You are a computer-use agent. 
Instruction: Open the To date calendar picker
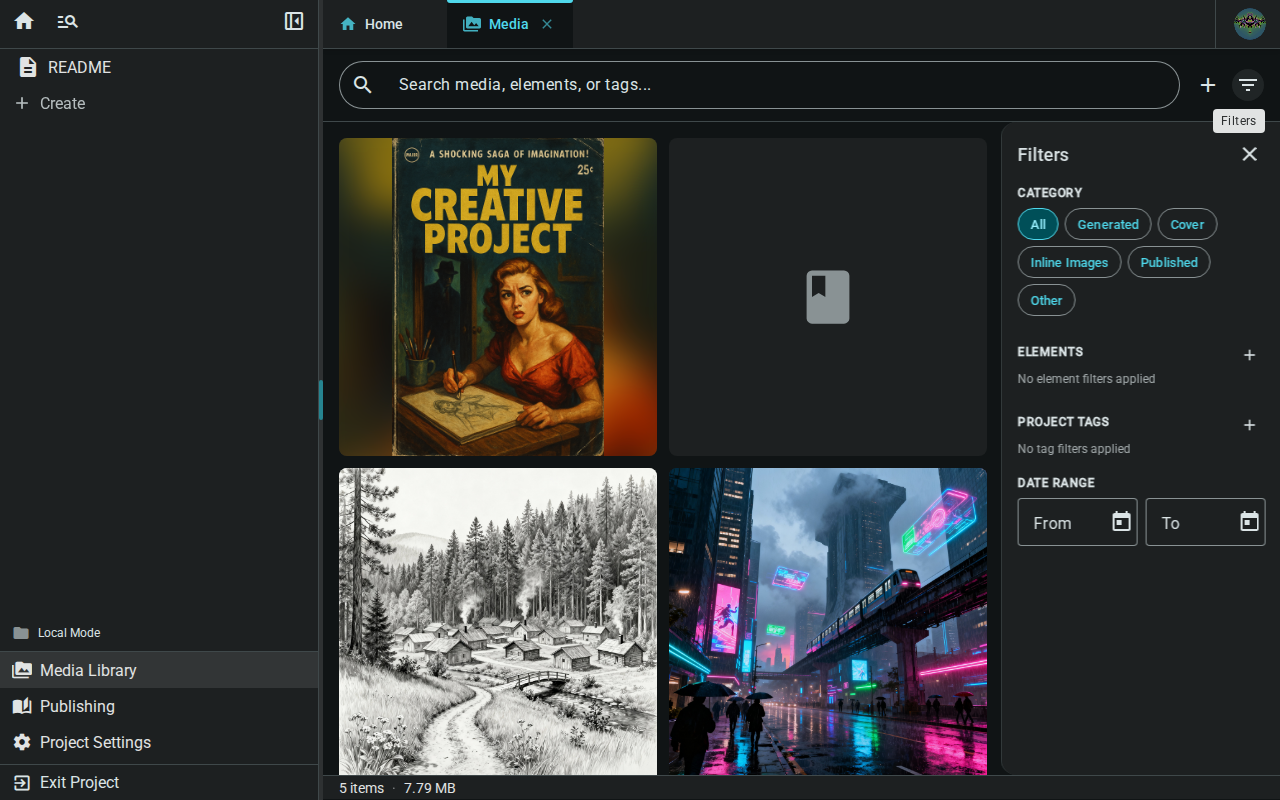point(1250,521)
